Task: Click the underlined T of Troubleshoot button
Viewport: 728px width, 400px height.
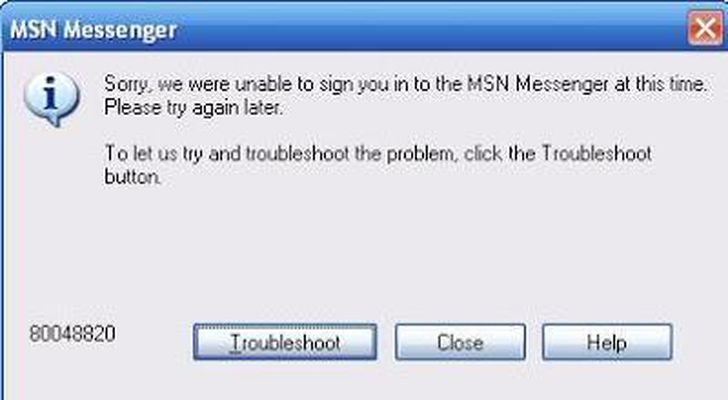Action: (x=236, y=343)
